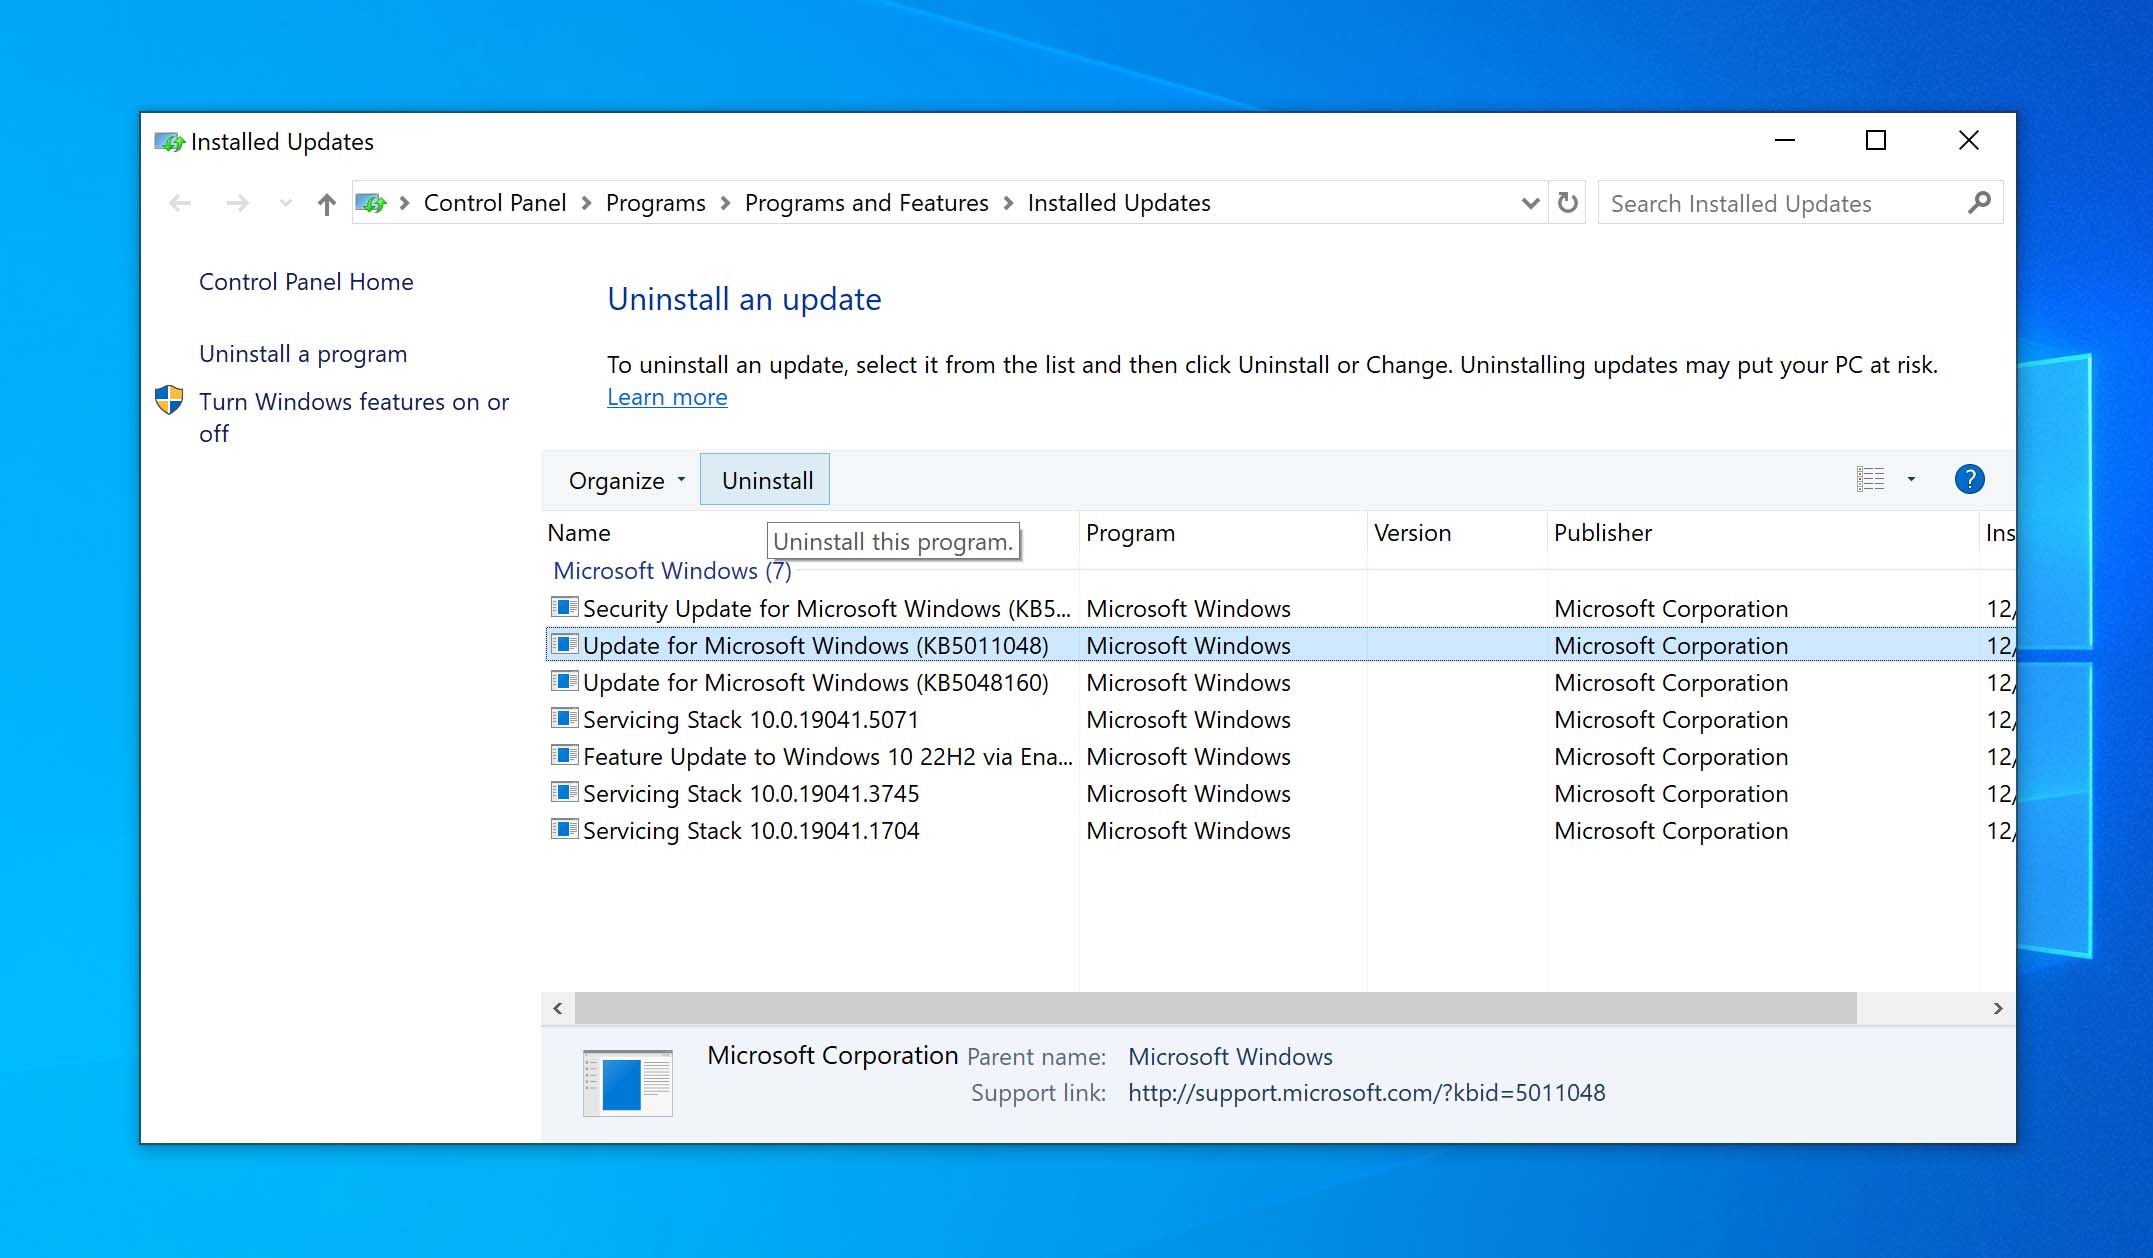Click the title bar Installed Updates icon
Image resolution: width=2153 pixels, height=1258 pixels.
point(169,142)
